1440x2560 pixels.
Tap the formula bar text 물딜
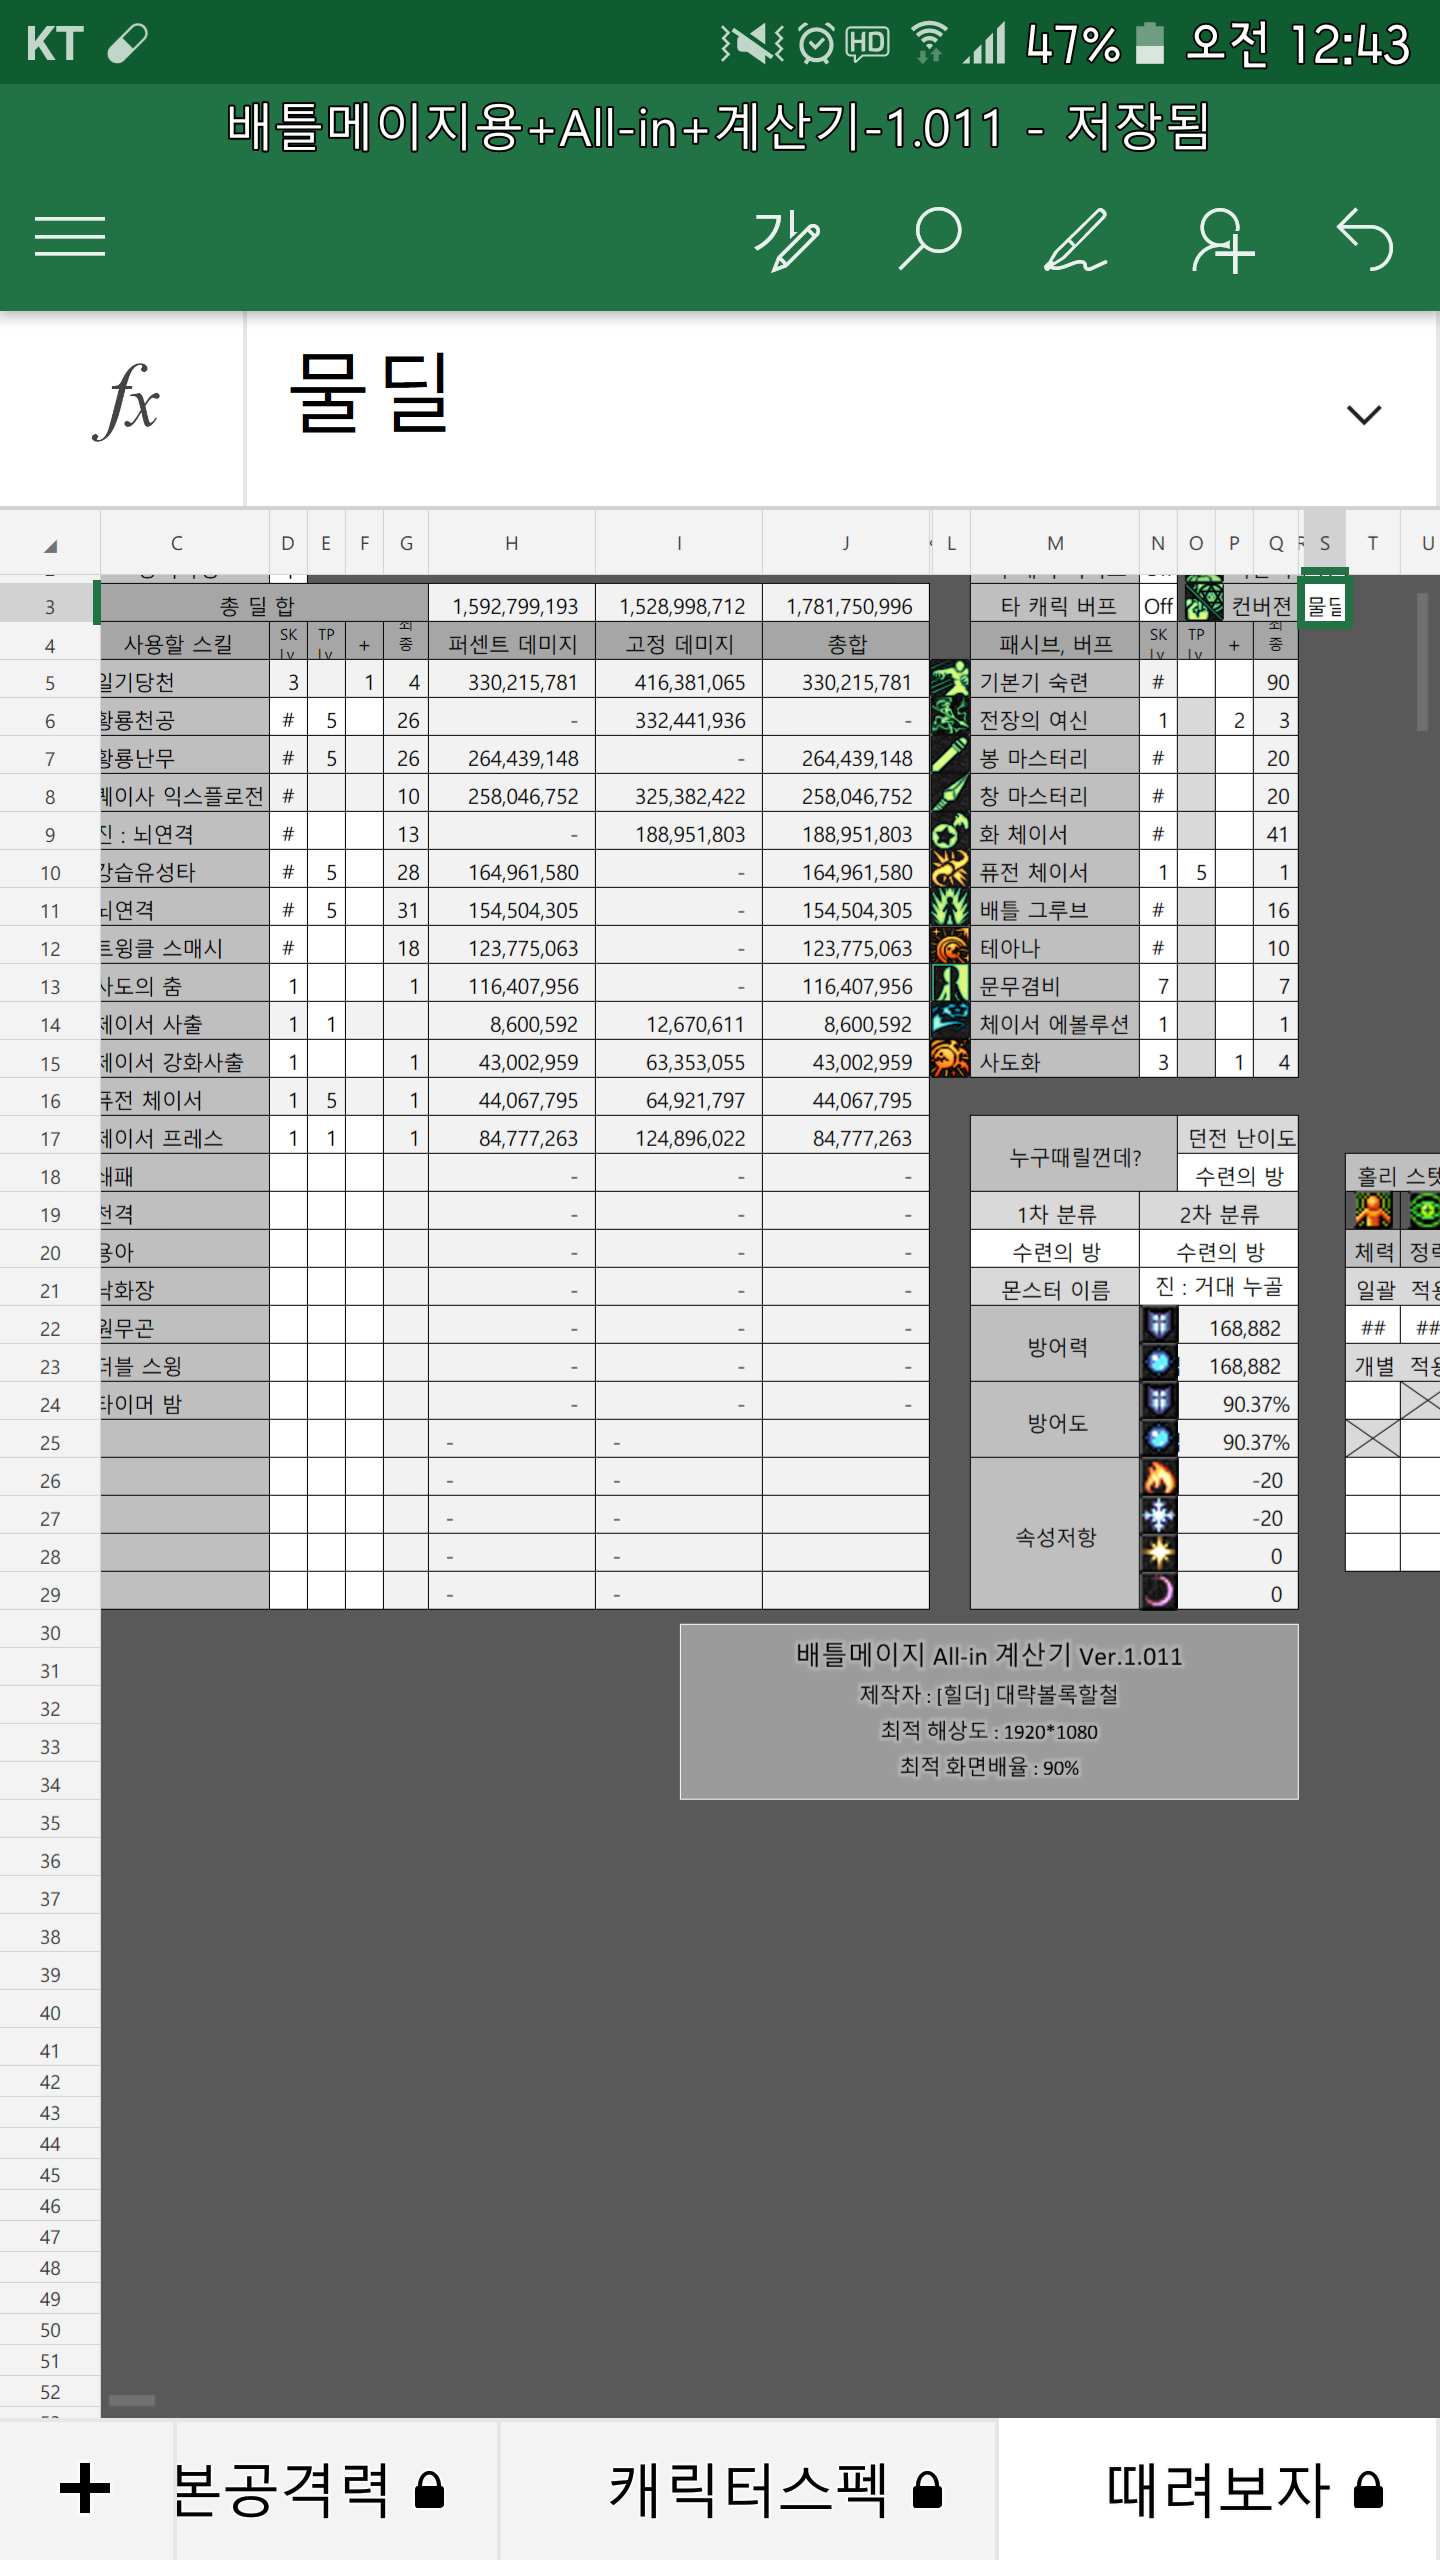coord(370,394)
